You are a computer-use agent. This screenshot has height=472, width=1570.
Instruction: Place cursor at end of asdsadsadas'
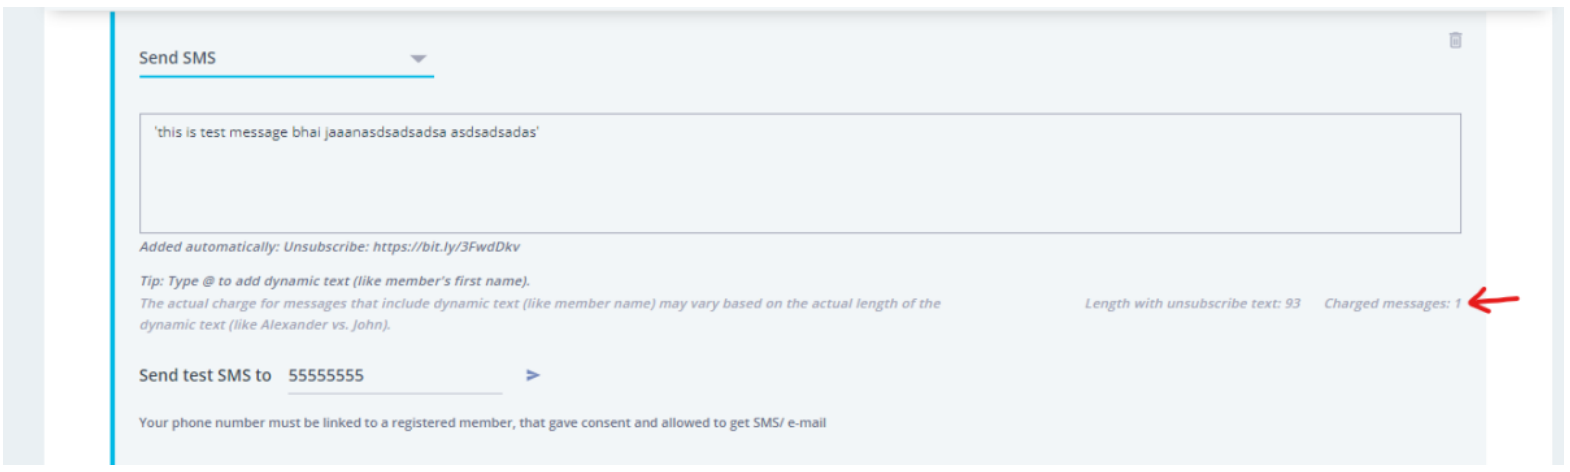(x=540, y=132)
